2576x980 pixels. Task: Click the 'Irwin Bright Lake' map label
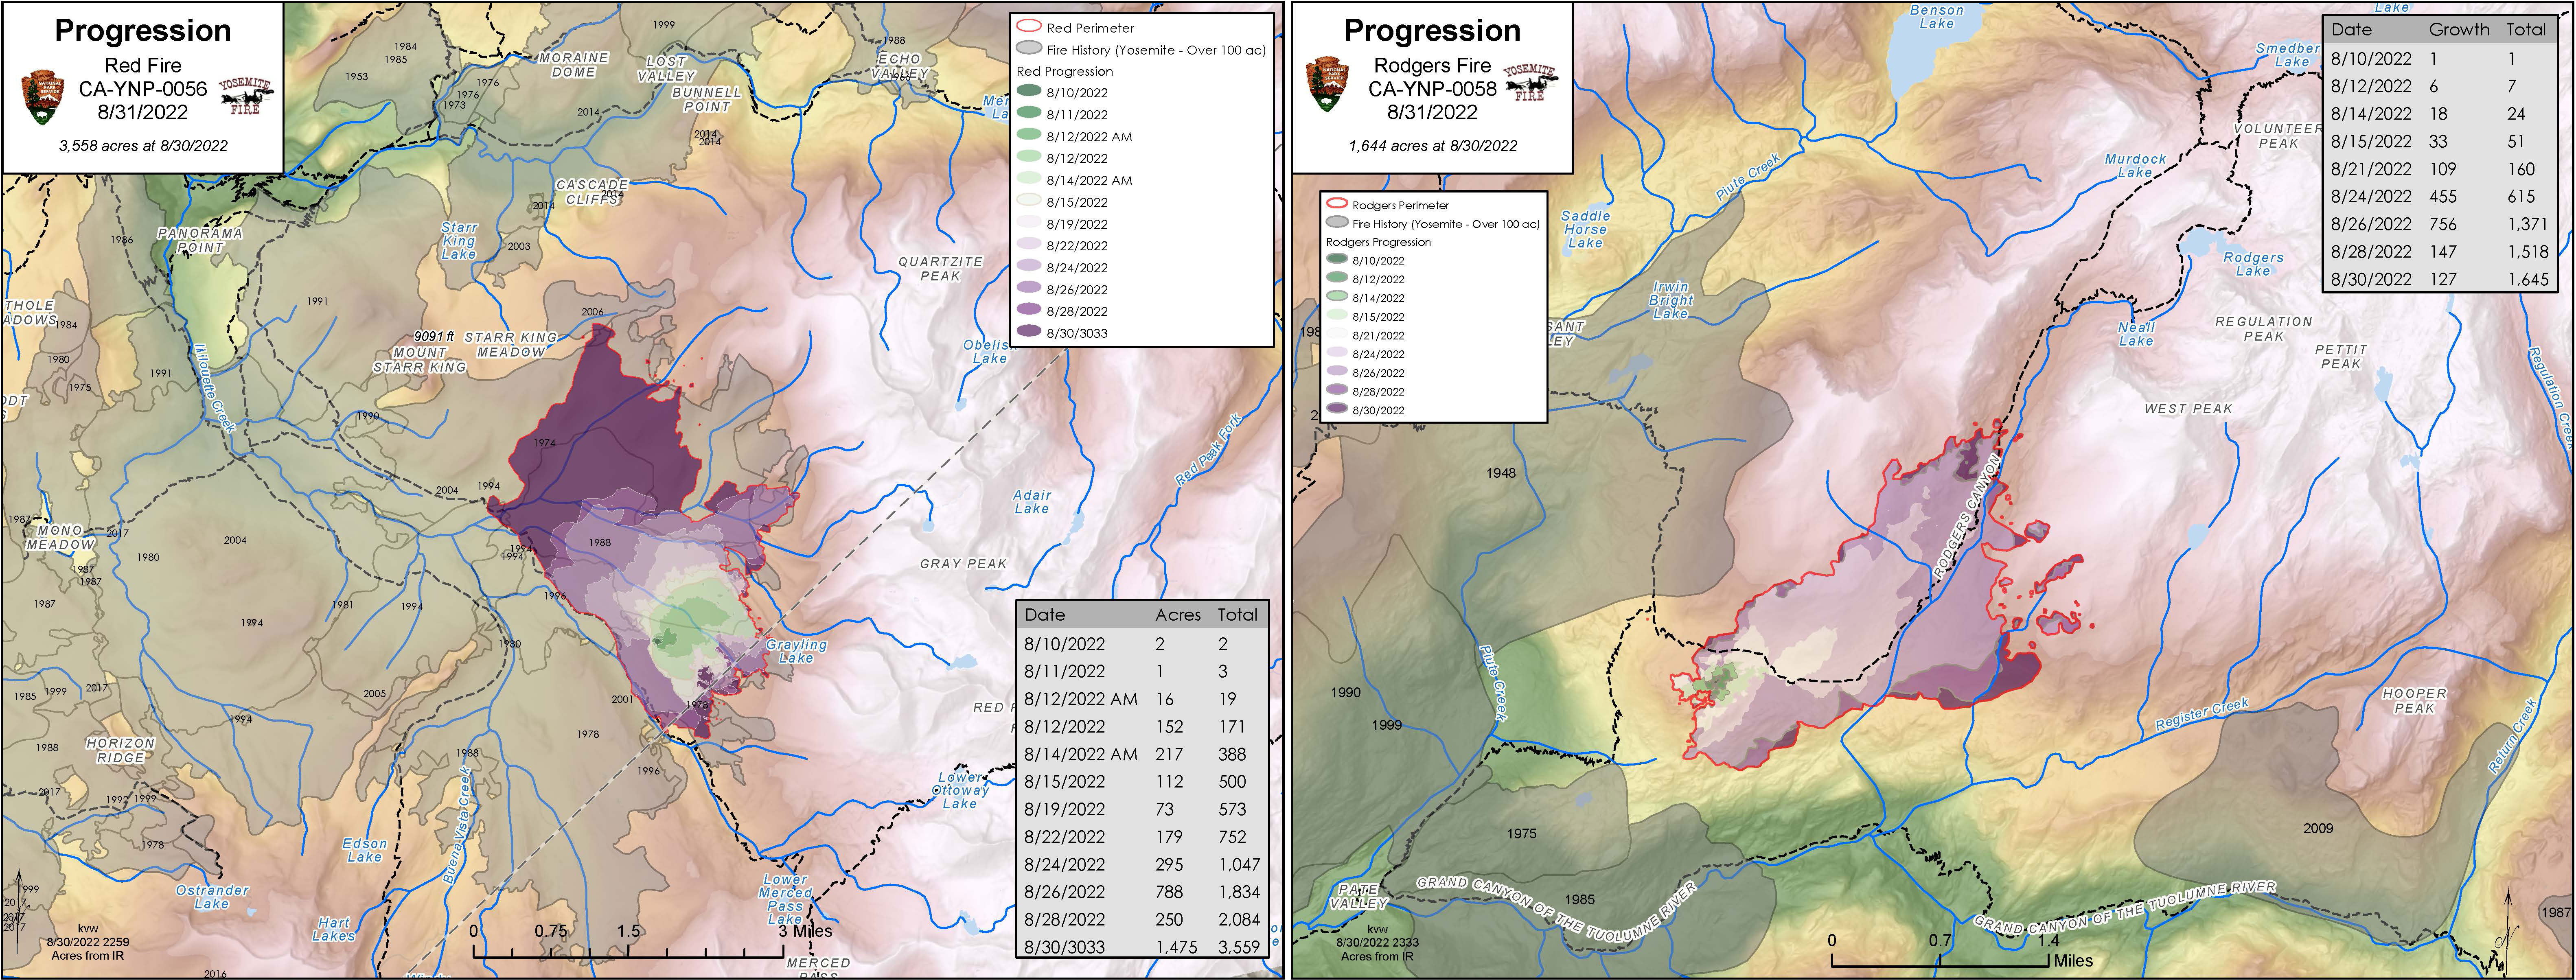pos(1671,300)
